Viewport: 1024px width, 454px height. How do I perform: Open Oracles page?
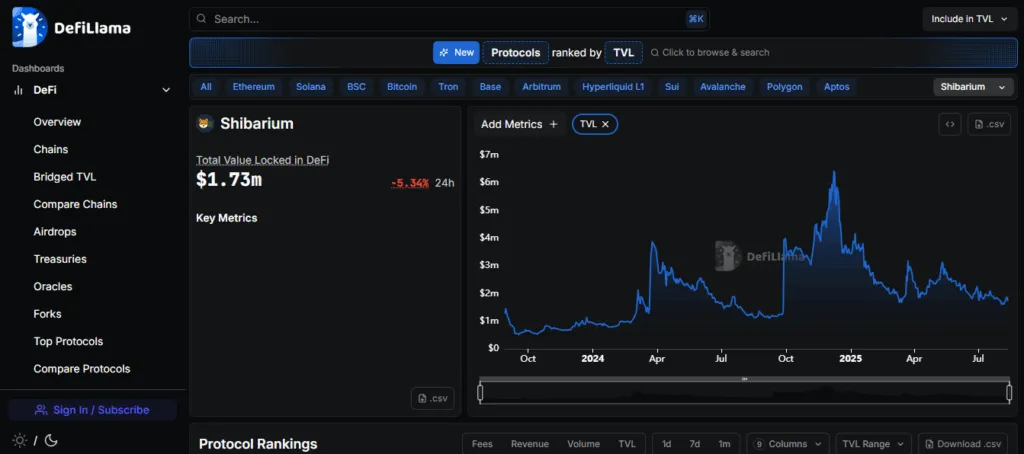[53, 287]
